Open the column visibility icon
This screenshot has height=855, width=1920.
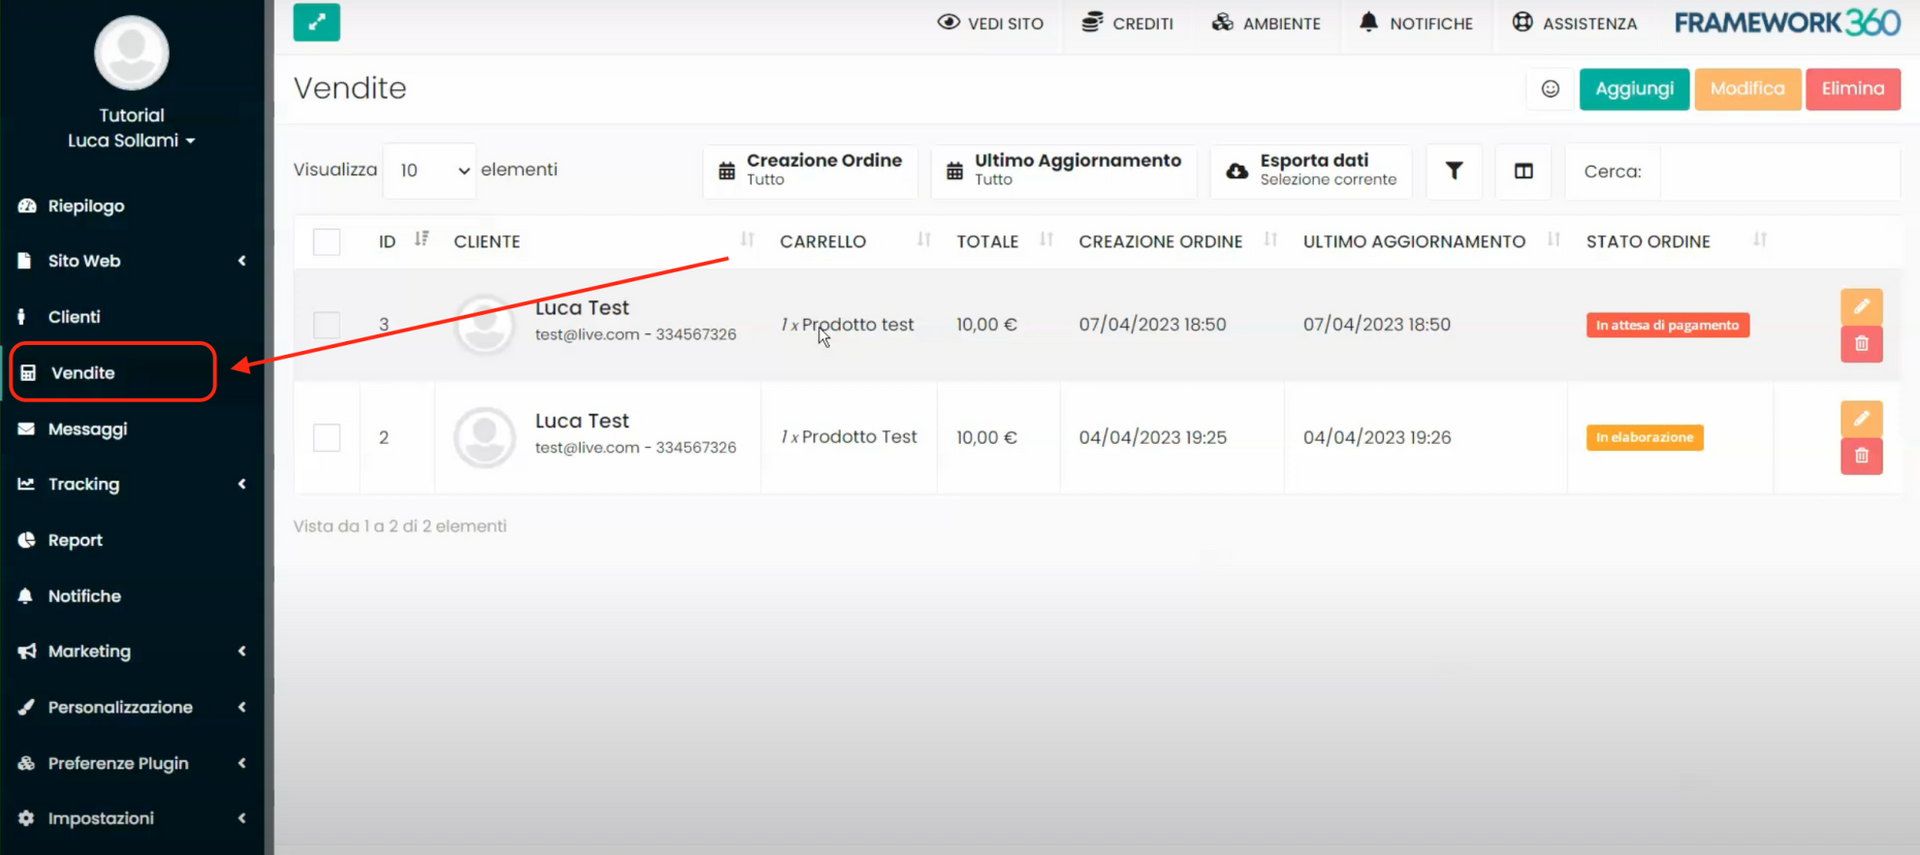pos(1523,171)
